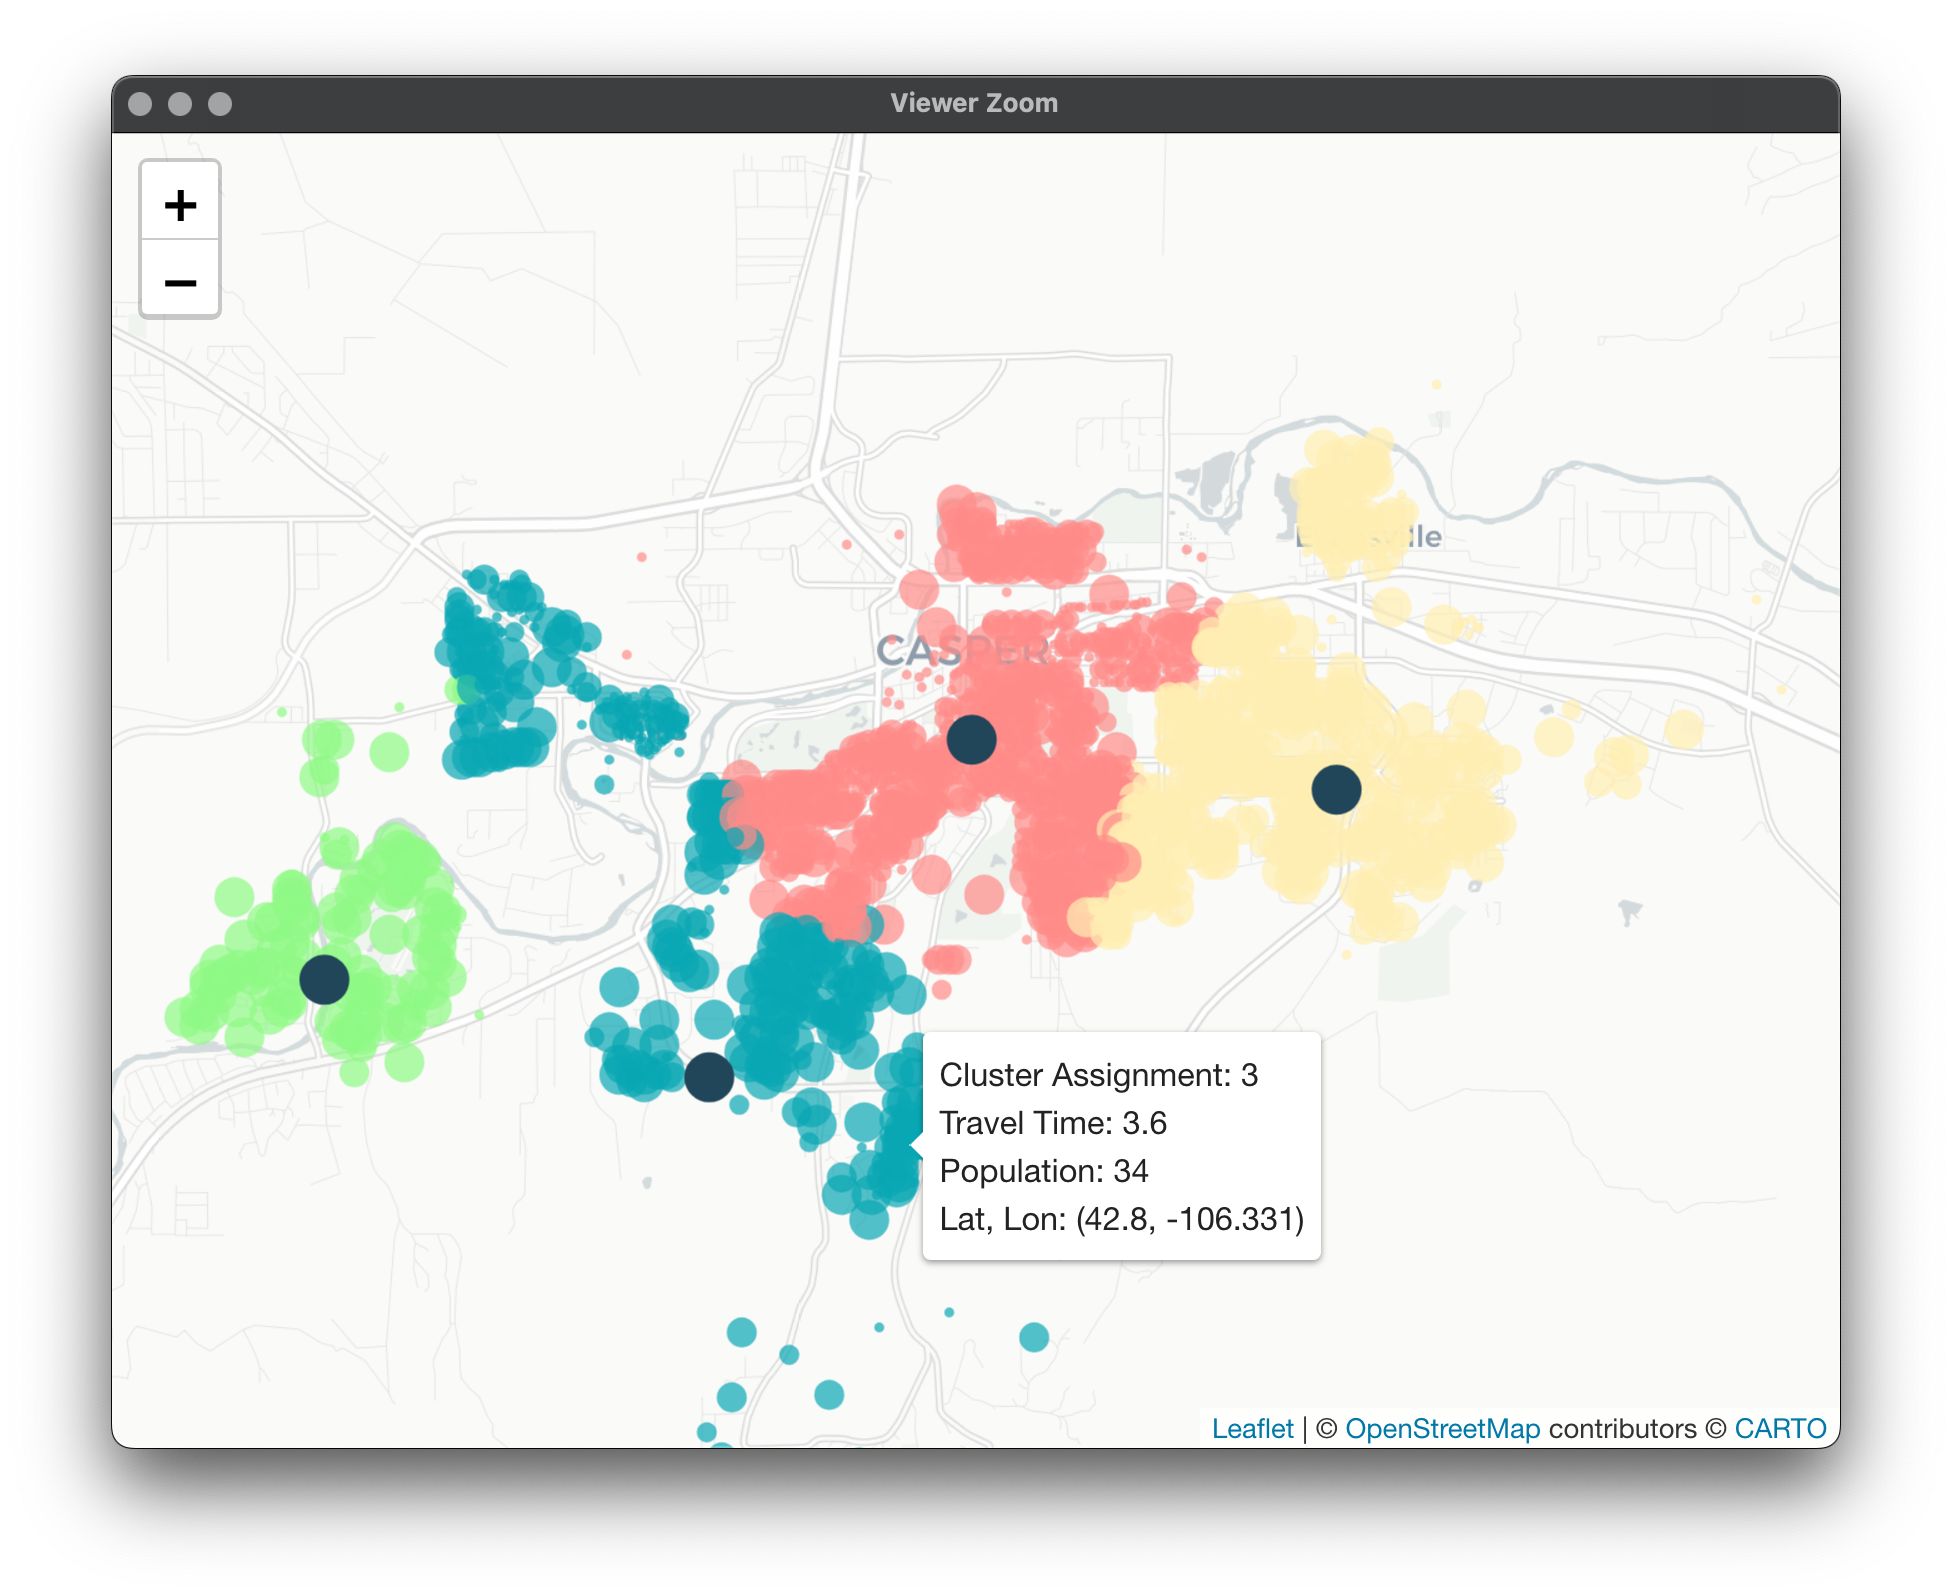Click the Travel Time: 3.6 popup line
The height and width of the screenshot is (1596, 1952).
click(1053, 1123)
